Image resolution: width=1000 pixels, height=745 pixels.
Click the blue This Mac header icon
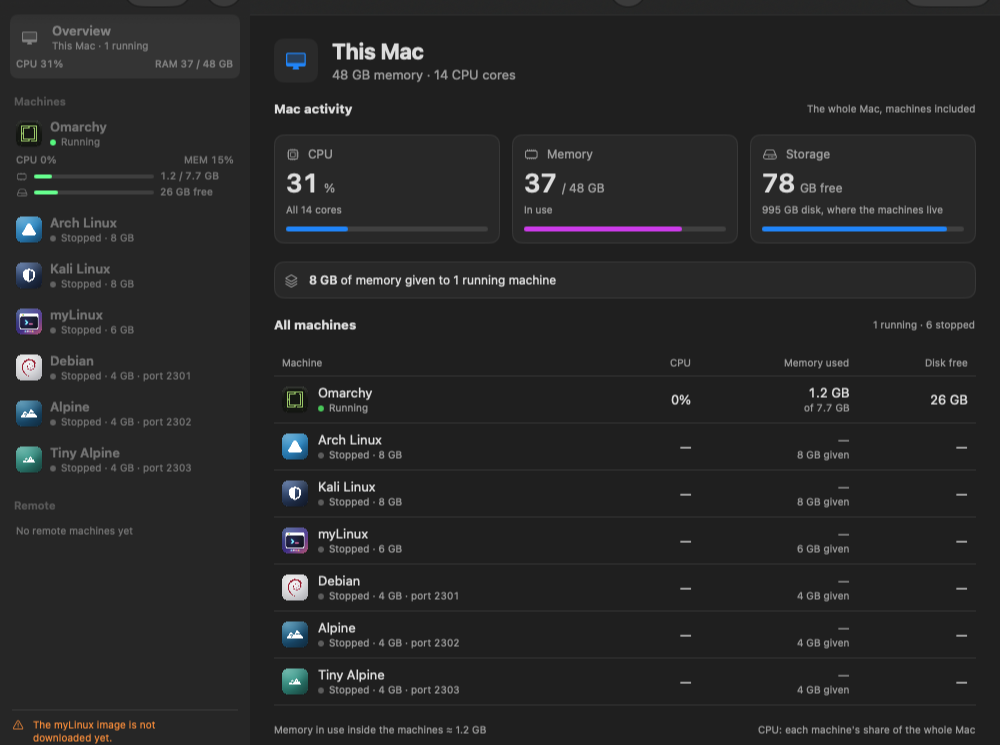tap(296, 61)
